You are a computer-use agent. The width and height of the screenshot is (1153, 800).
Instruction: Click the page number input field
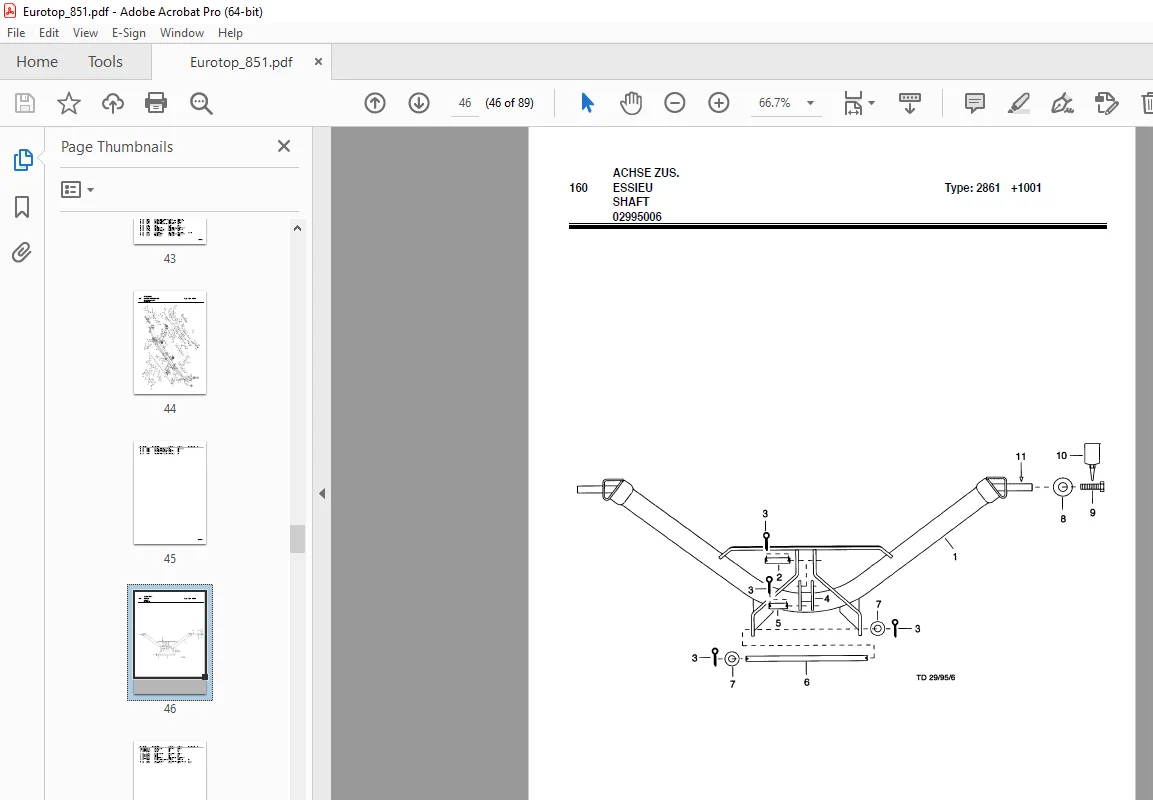coord(465,103)
